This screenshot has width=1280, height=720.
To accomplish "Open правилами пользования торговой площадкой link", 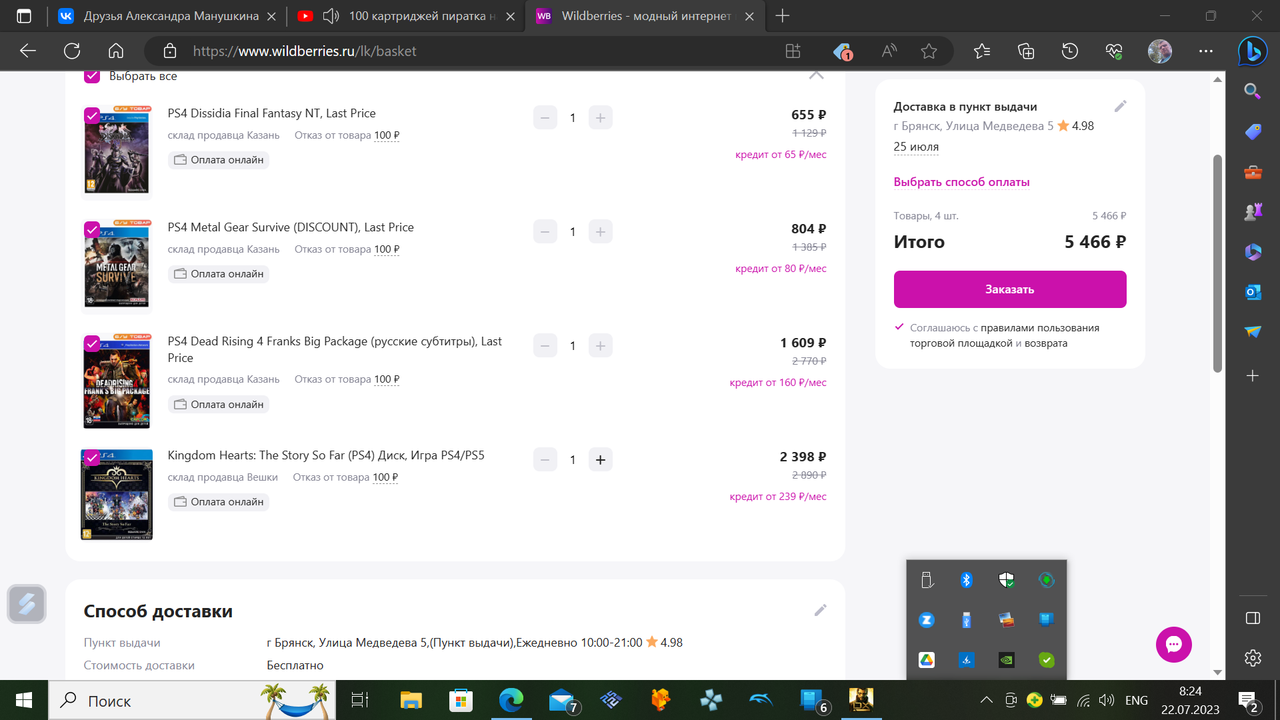I will [1004, 335].
